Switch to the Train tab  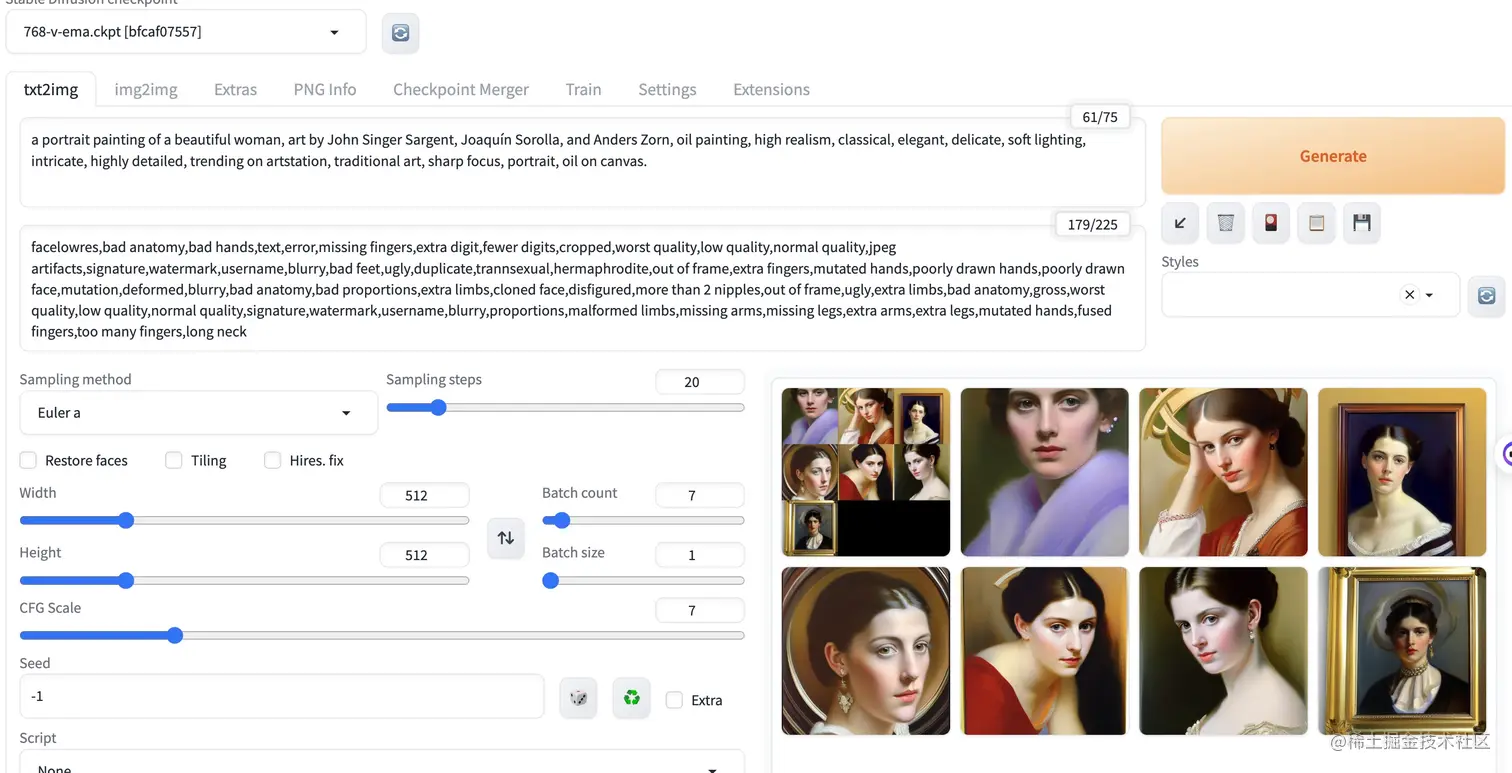[583, 89]
